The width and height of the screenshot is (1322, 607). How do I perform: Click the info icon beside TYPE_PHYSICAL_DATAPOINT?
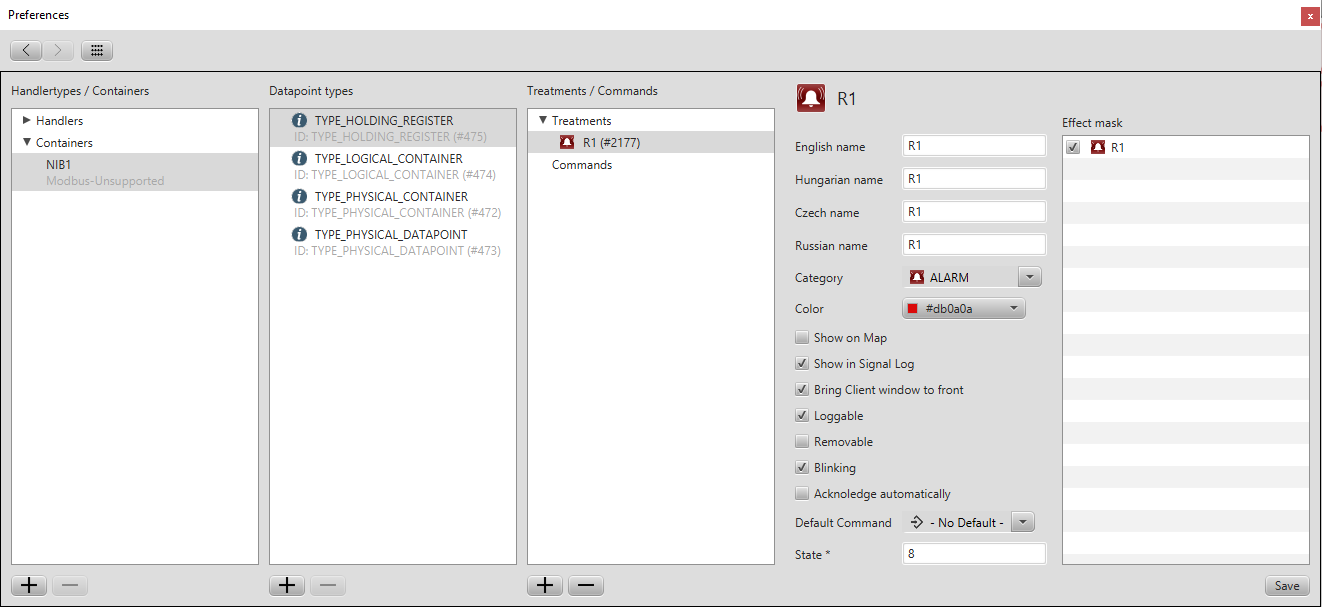pyautogui.click(x=299, y=235)
